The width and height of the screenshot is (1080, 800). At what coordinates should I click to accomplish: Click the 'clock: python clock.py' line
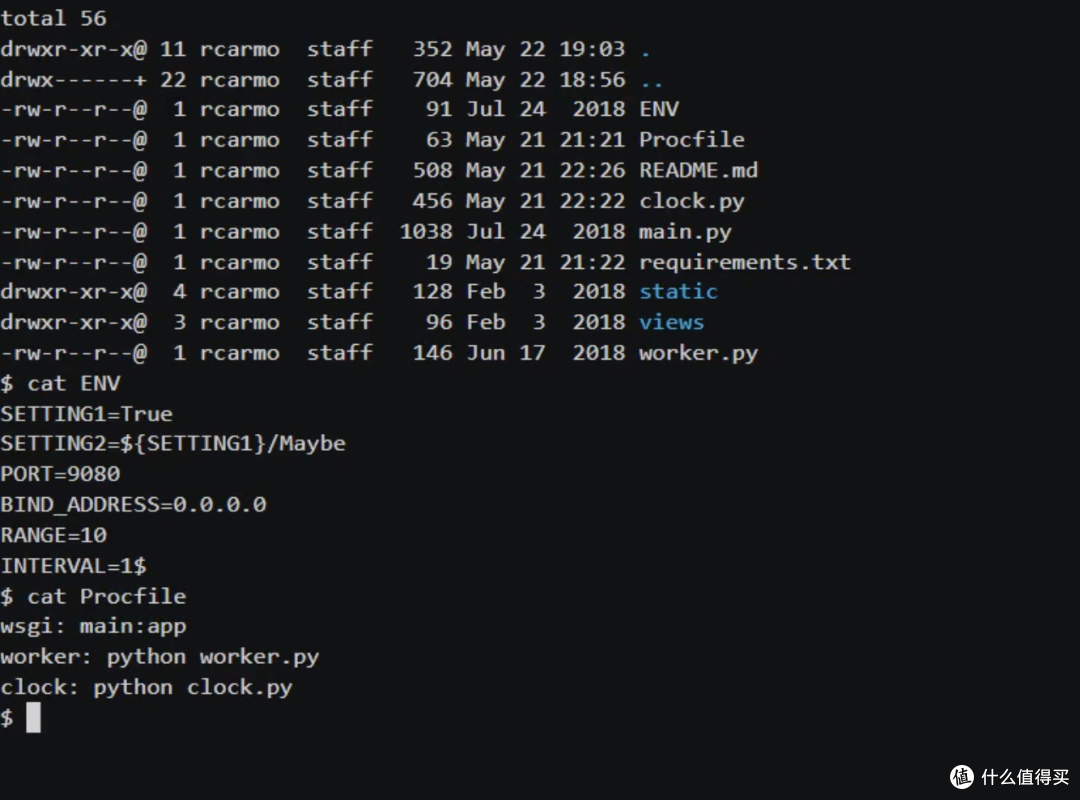[x=146, y=688]
